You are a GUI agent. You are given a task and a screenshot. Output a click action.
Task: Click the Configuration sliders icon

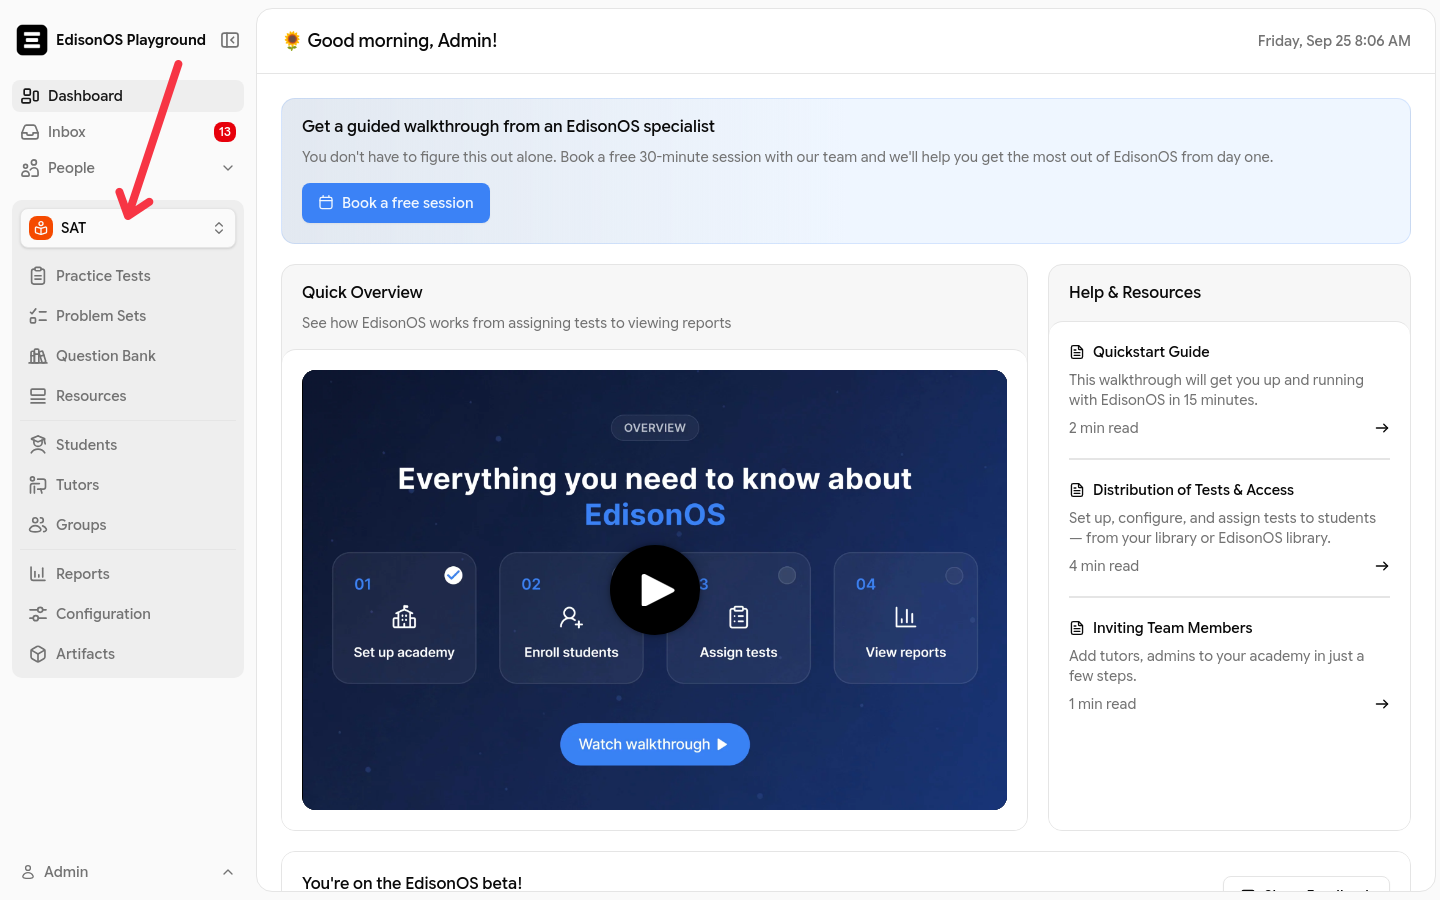tap(38, 614)
